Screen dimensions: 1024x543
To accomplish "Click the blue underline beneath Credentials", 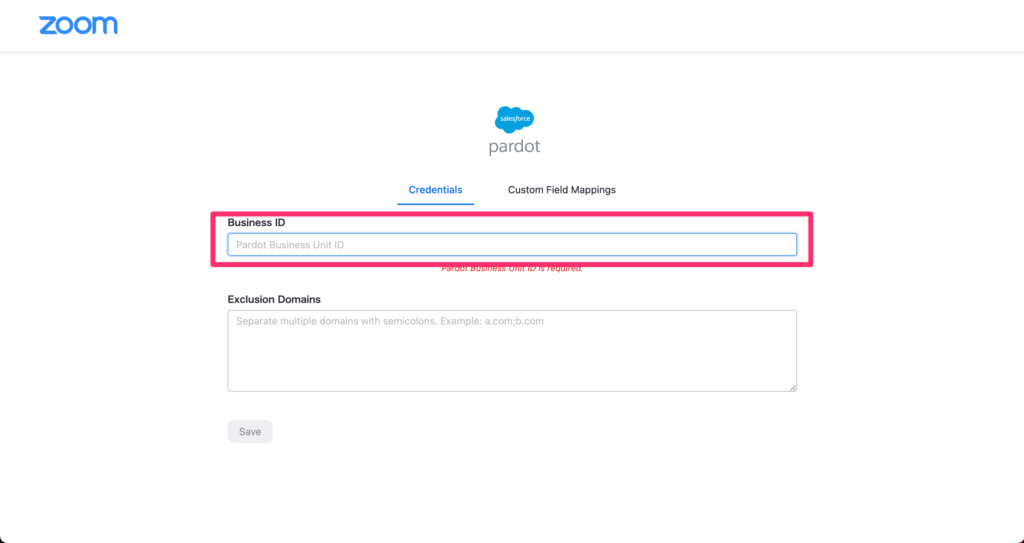I will pos(435,204).
